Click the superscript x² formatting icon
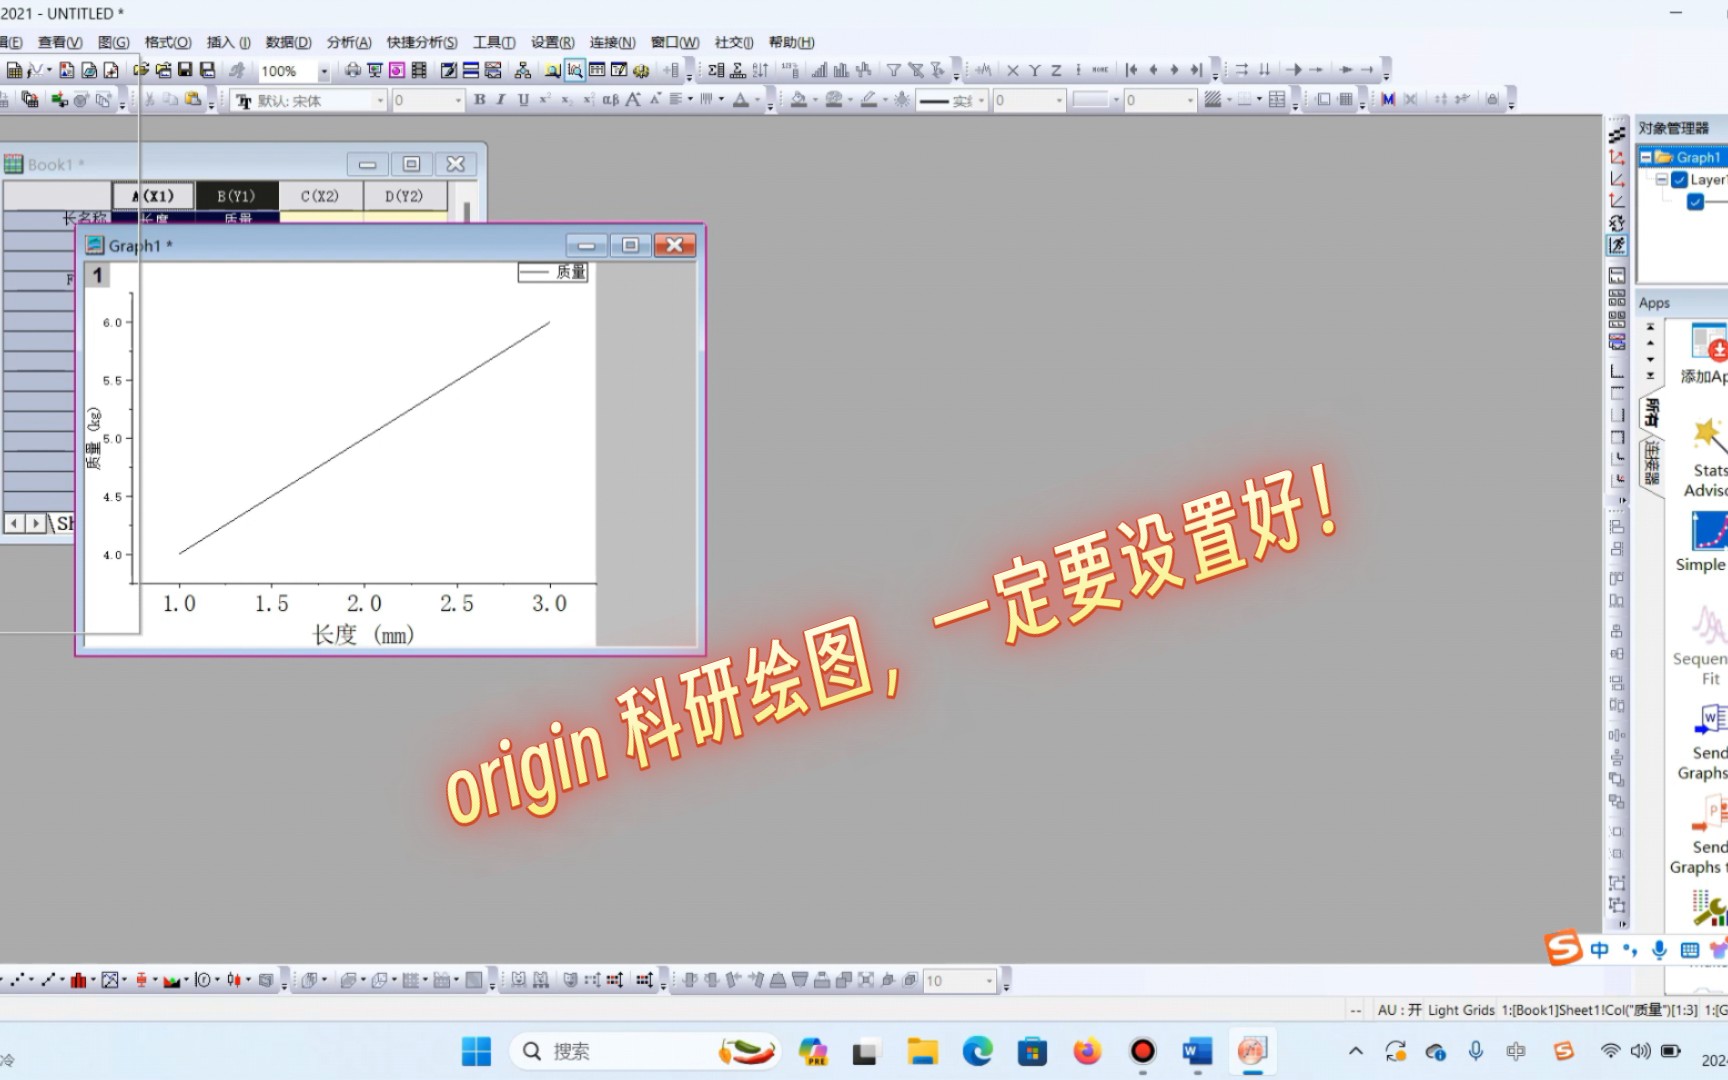The width and height of the screenshot is (1728, 1080). coord(547,100)
